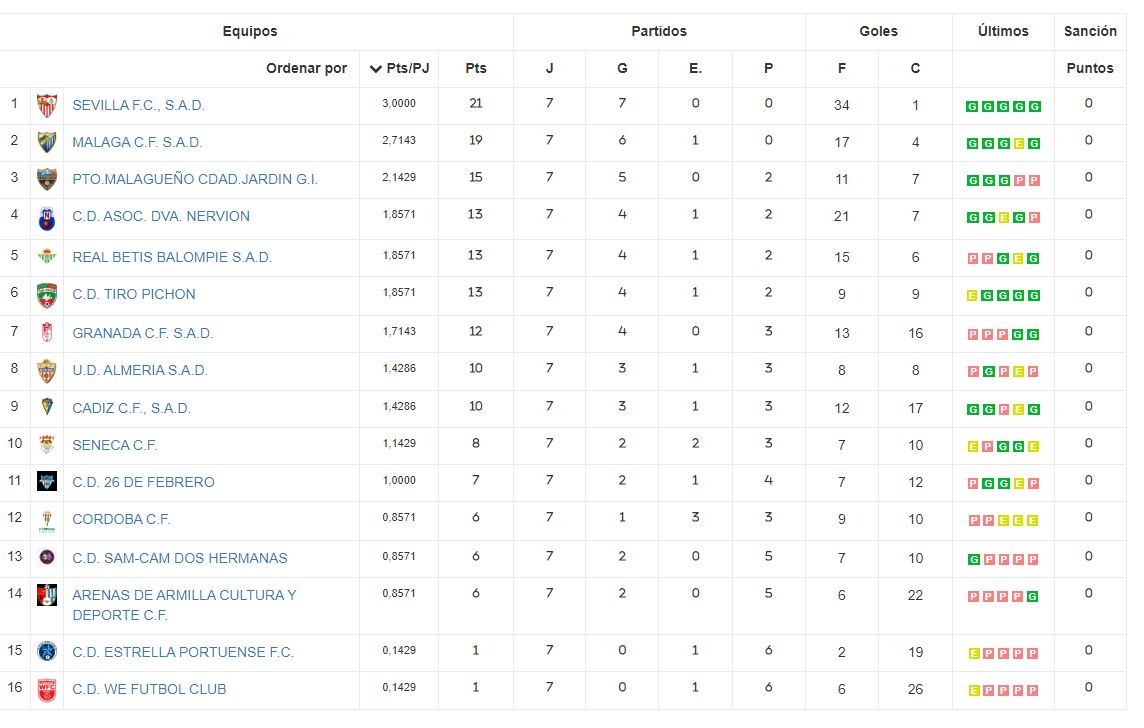Sort by P losses column header

tap(768, 69)
